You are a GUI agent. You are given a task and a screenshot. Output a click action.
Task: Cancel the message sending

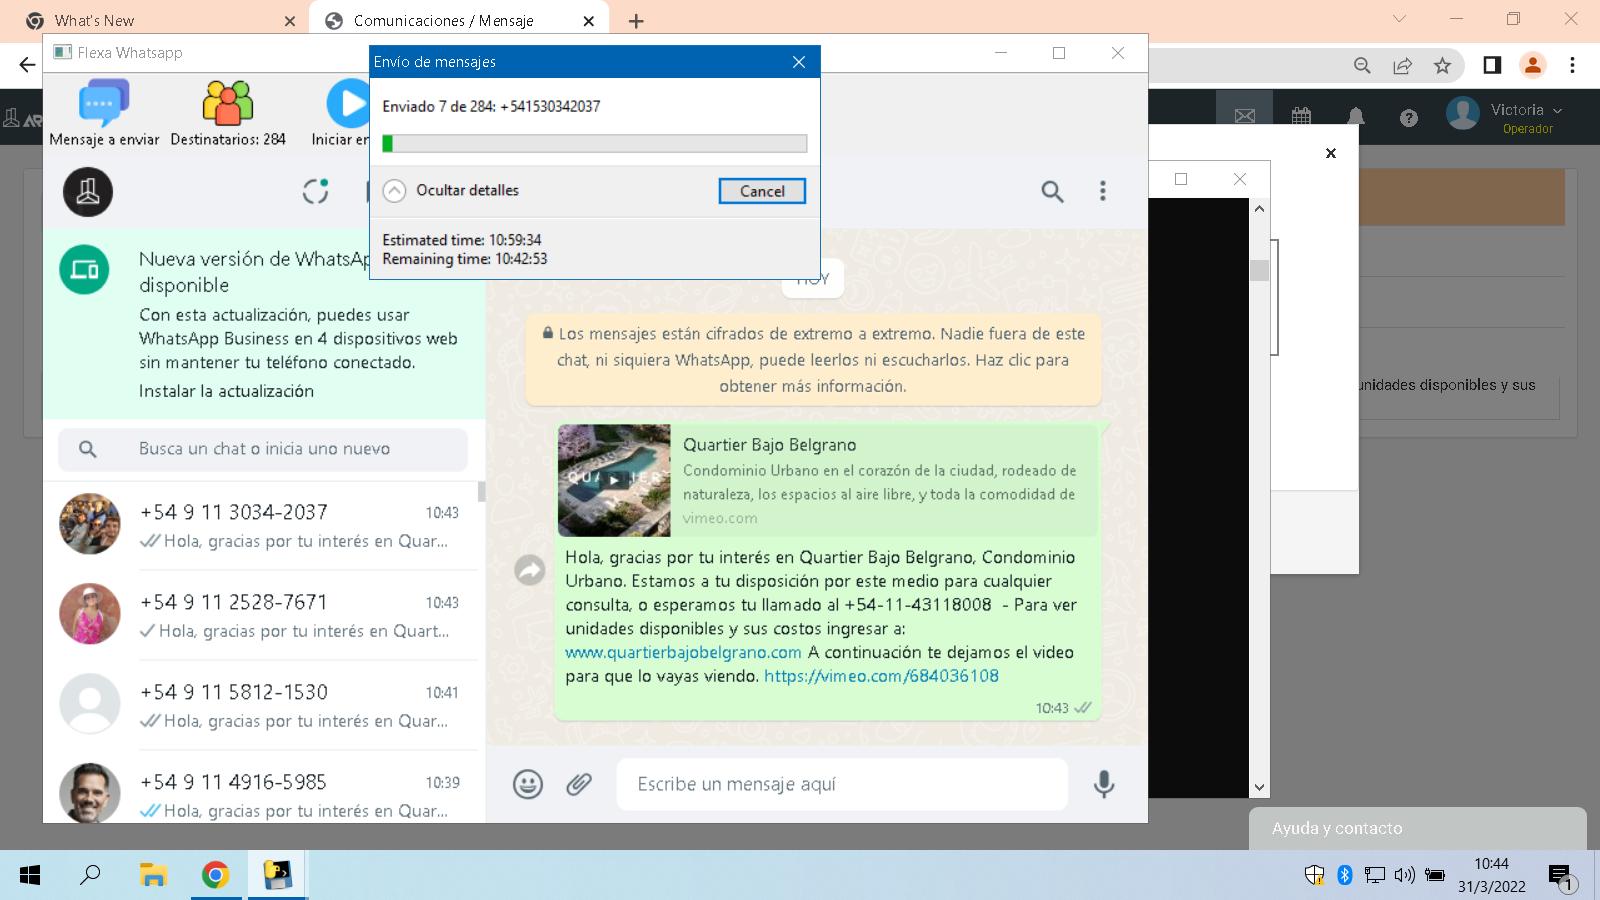pyautogui.click(x=762, y=191)
